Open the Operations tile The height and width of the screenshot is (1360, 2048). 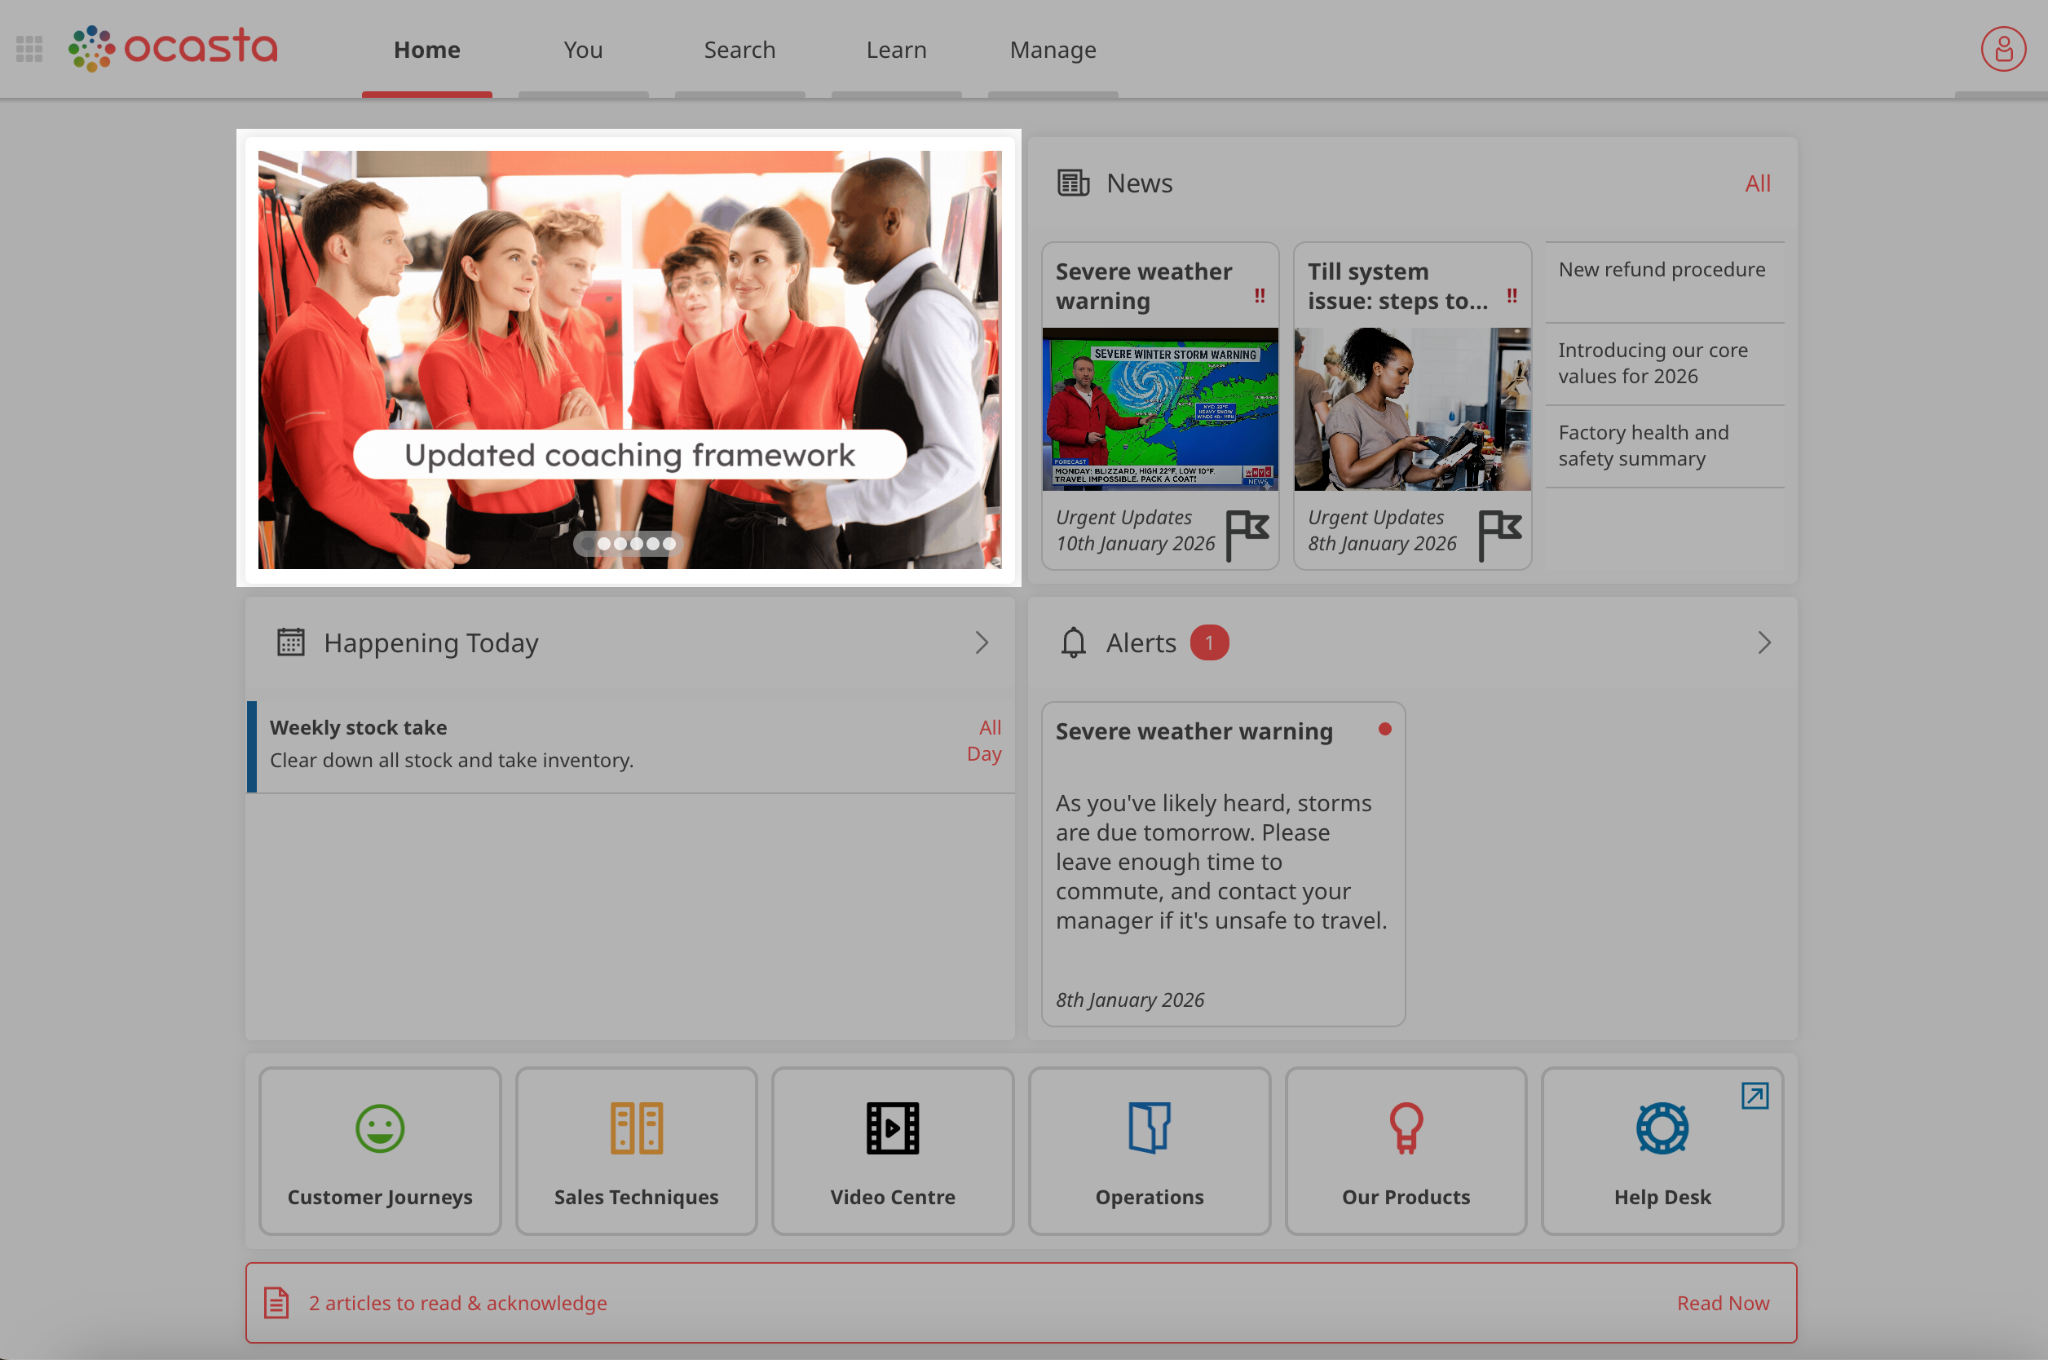(1149, 1150)
